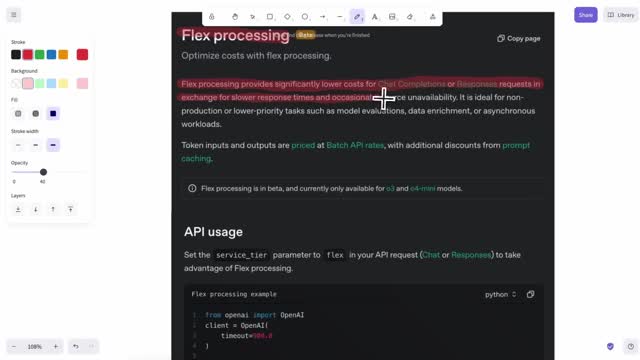The height and width of the screenshot is (360, 640).
Task: Undo the last action
Action: click(x=76, y=347)
